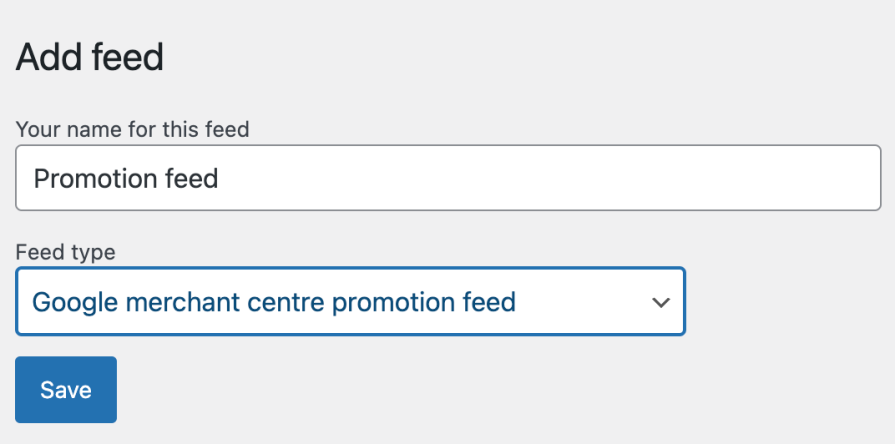Show feed type options list

(350, 301)
